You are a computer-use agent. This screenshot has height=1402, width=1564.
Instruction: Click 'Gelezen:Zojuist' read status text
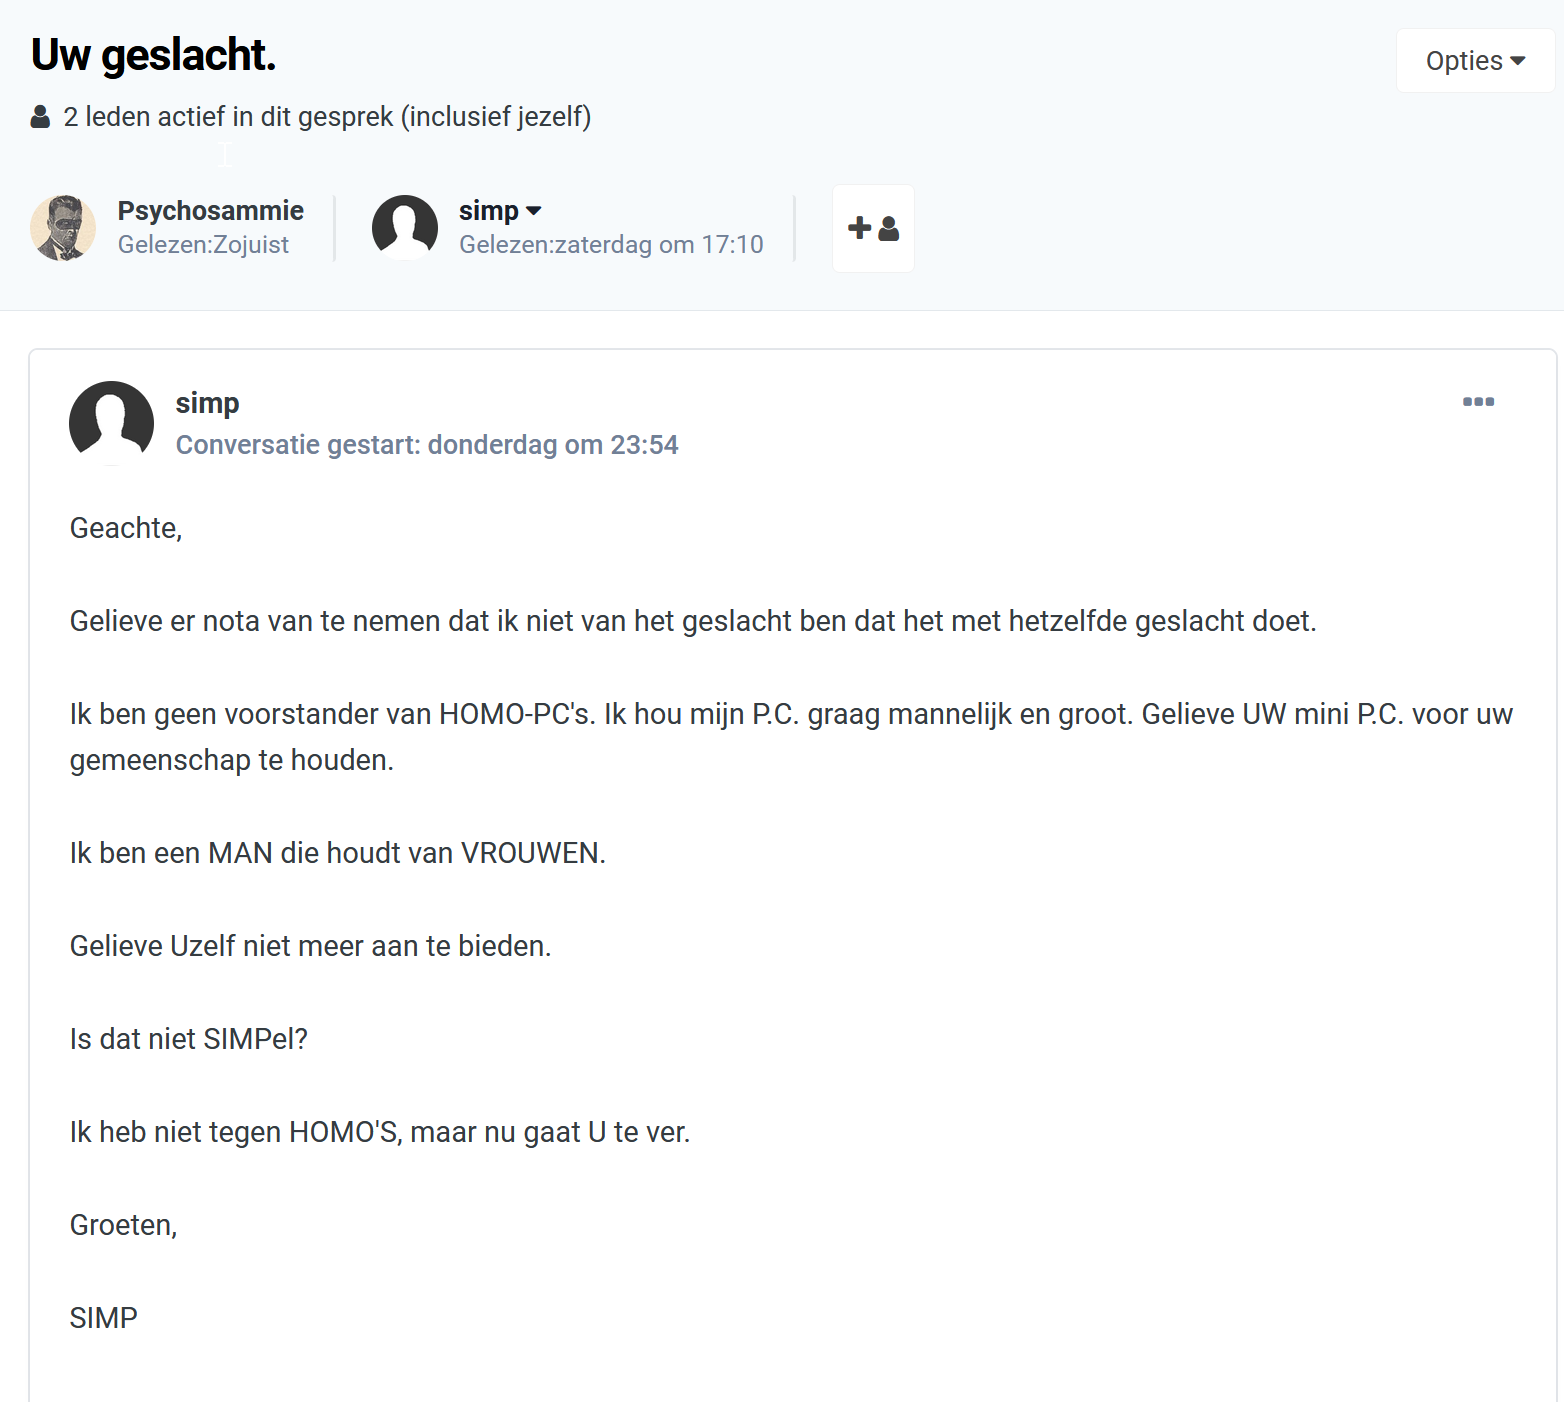click(203, 245)
